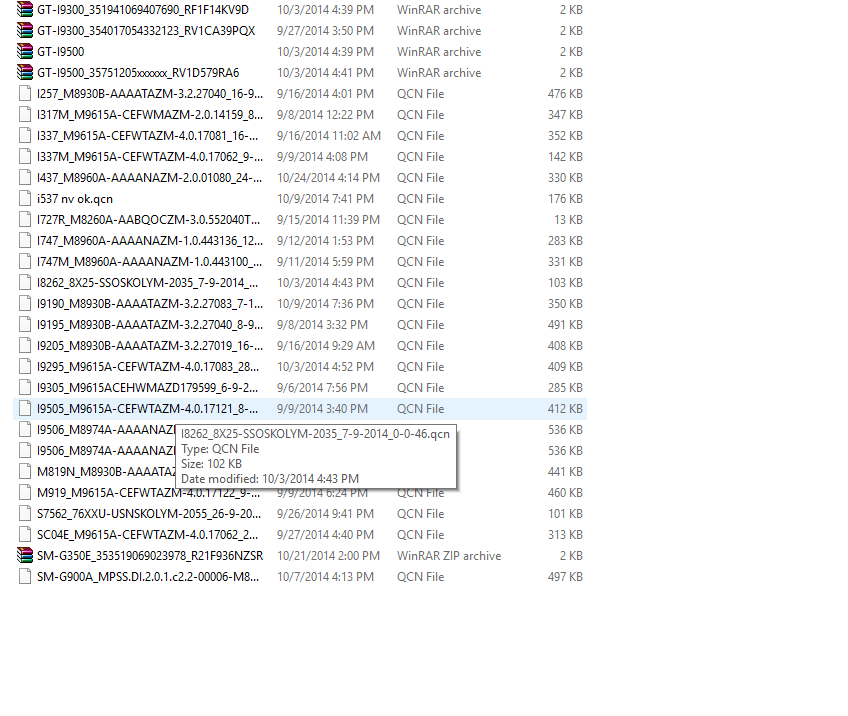Click the file icon of M819N_M8930B
848x716 pixels.
(25, 472)
